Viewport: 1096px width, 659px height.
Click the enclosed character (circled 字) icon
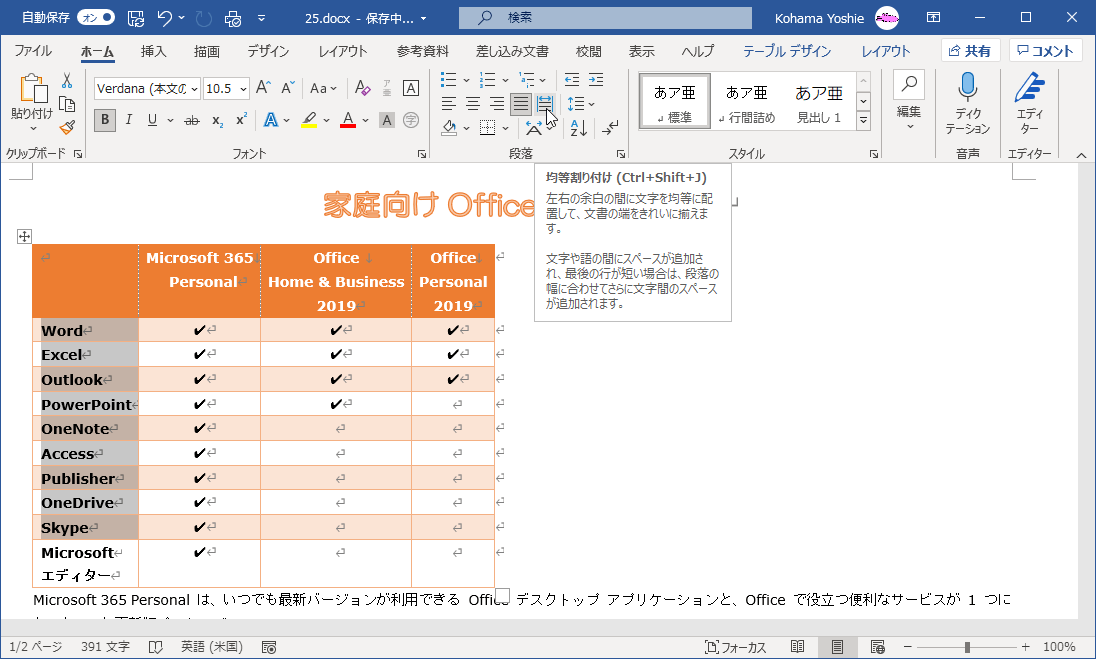click(411, 120)
